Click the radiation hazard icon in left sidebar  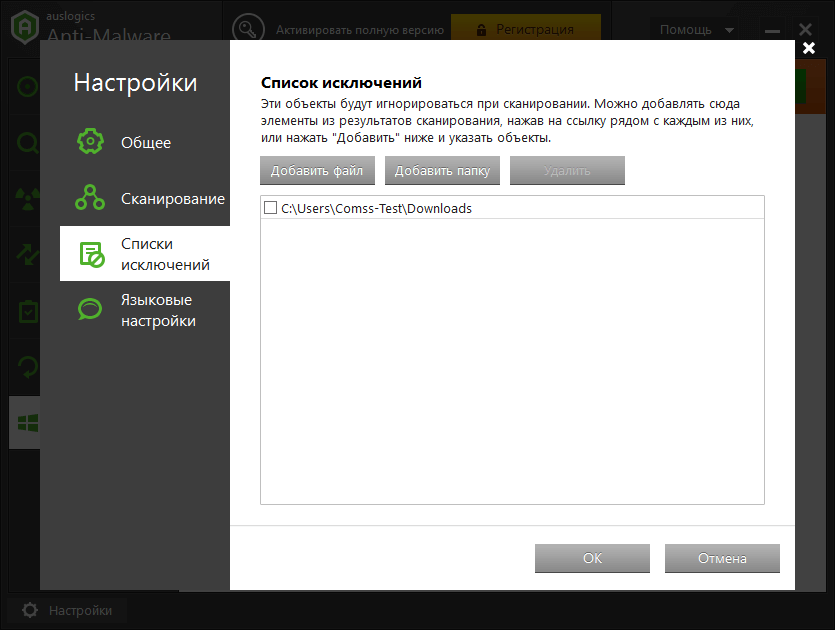(x=28, y=199)
